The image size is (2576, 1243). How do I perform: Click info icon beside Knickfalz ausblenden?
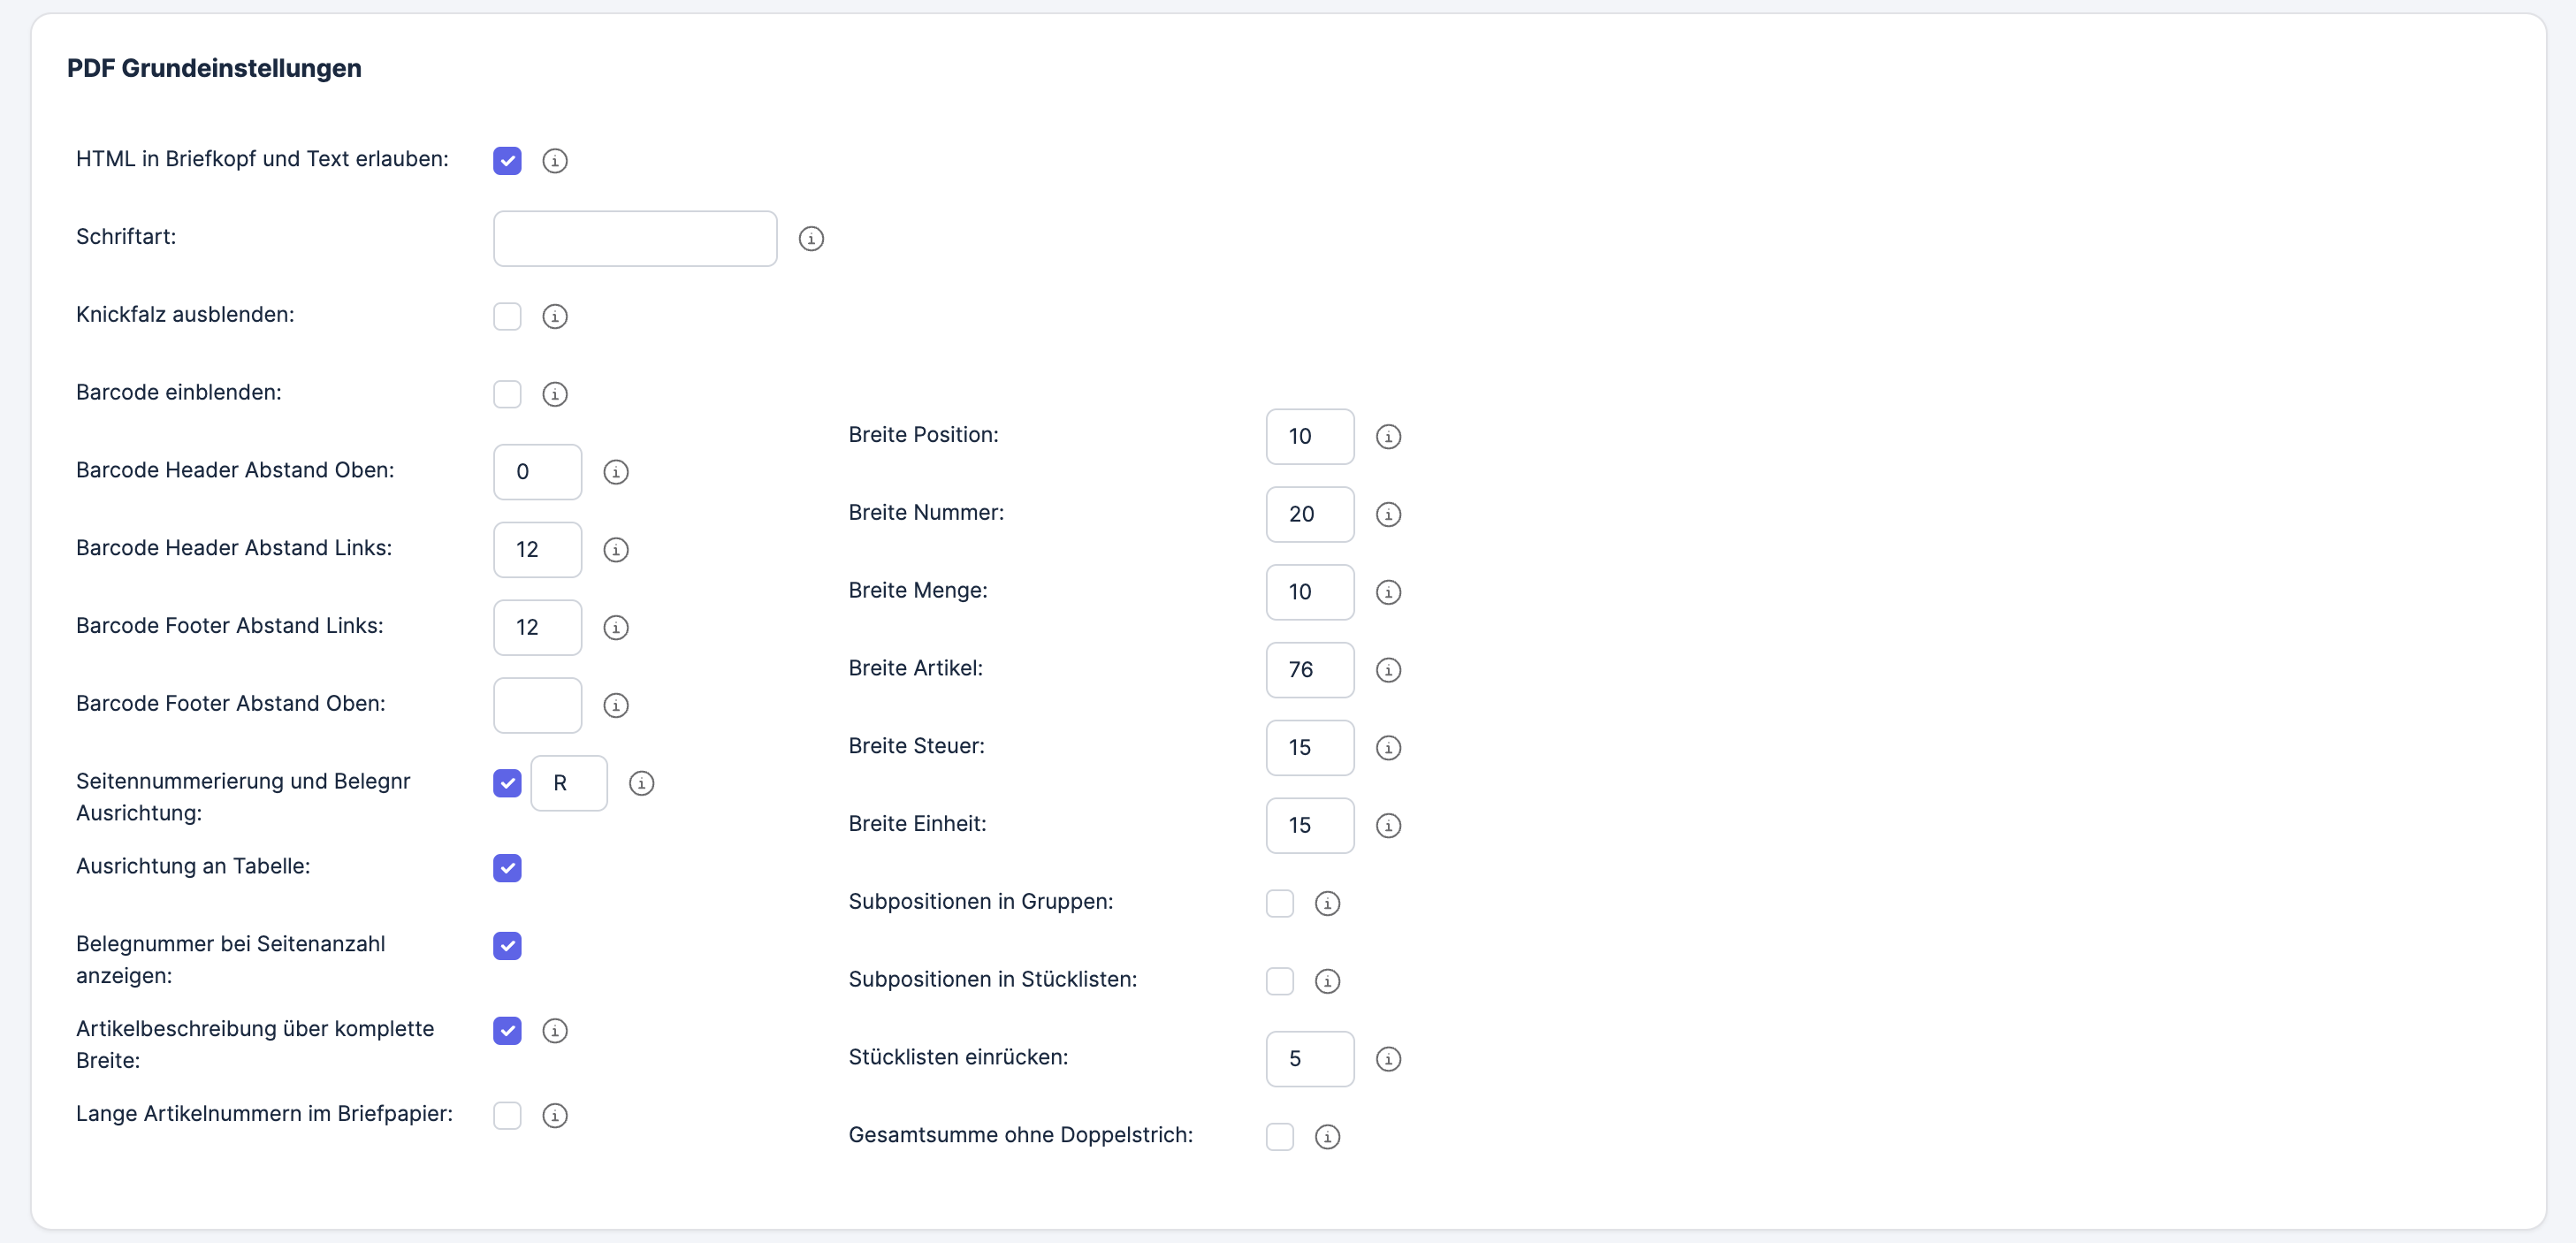[555, 316]
